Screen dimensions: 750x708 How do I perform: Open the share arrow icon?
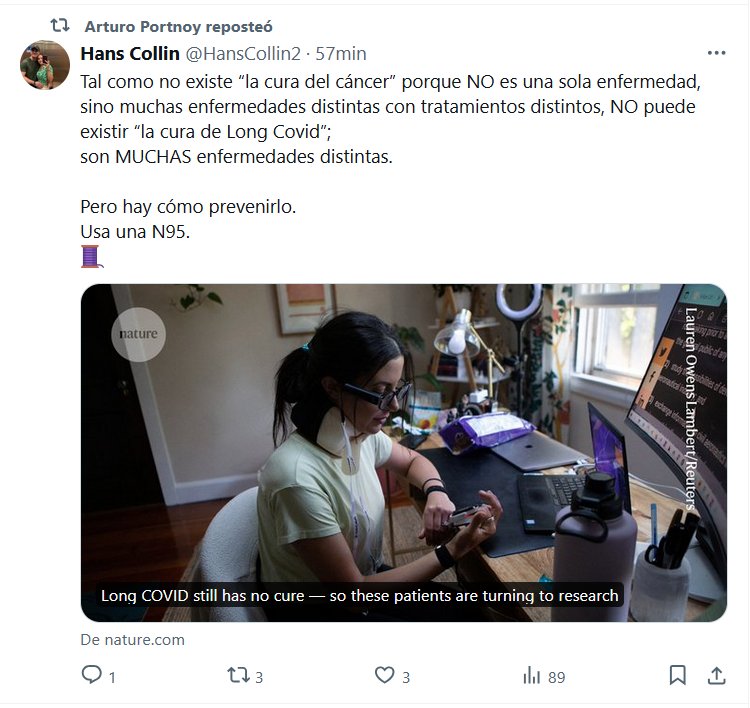[x=716, y=676]
